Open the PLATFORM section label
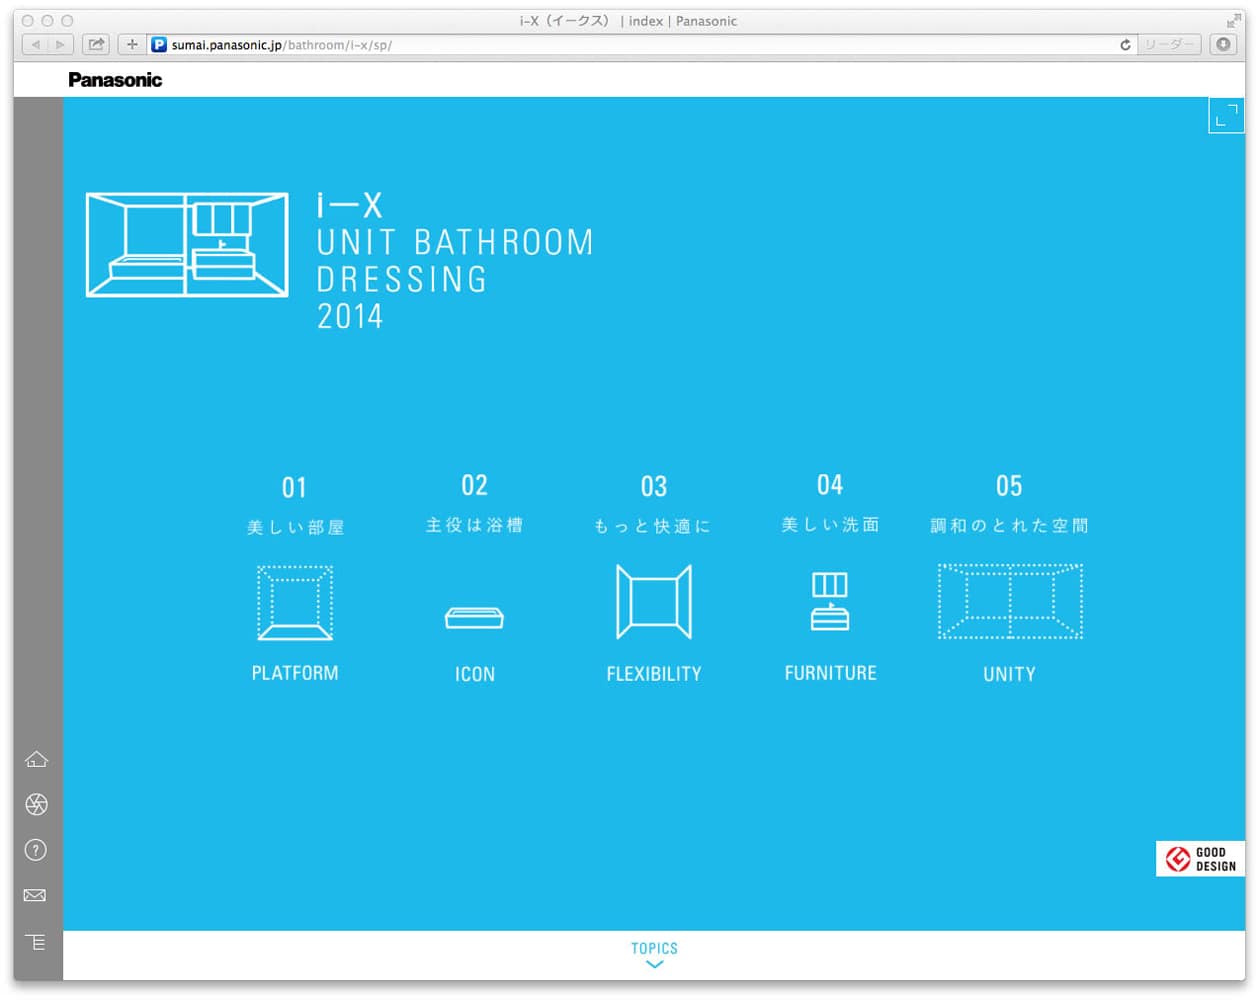 295,674
